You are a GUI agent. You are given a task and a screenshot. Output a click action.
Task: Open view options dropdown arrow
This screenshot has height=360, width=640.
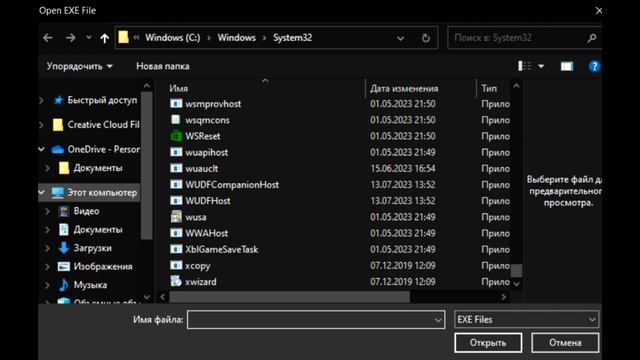[541, 67]
